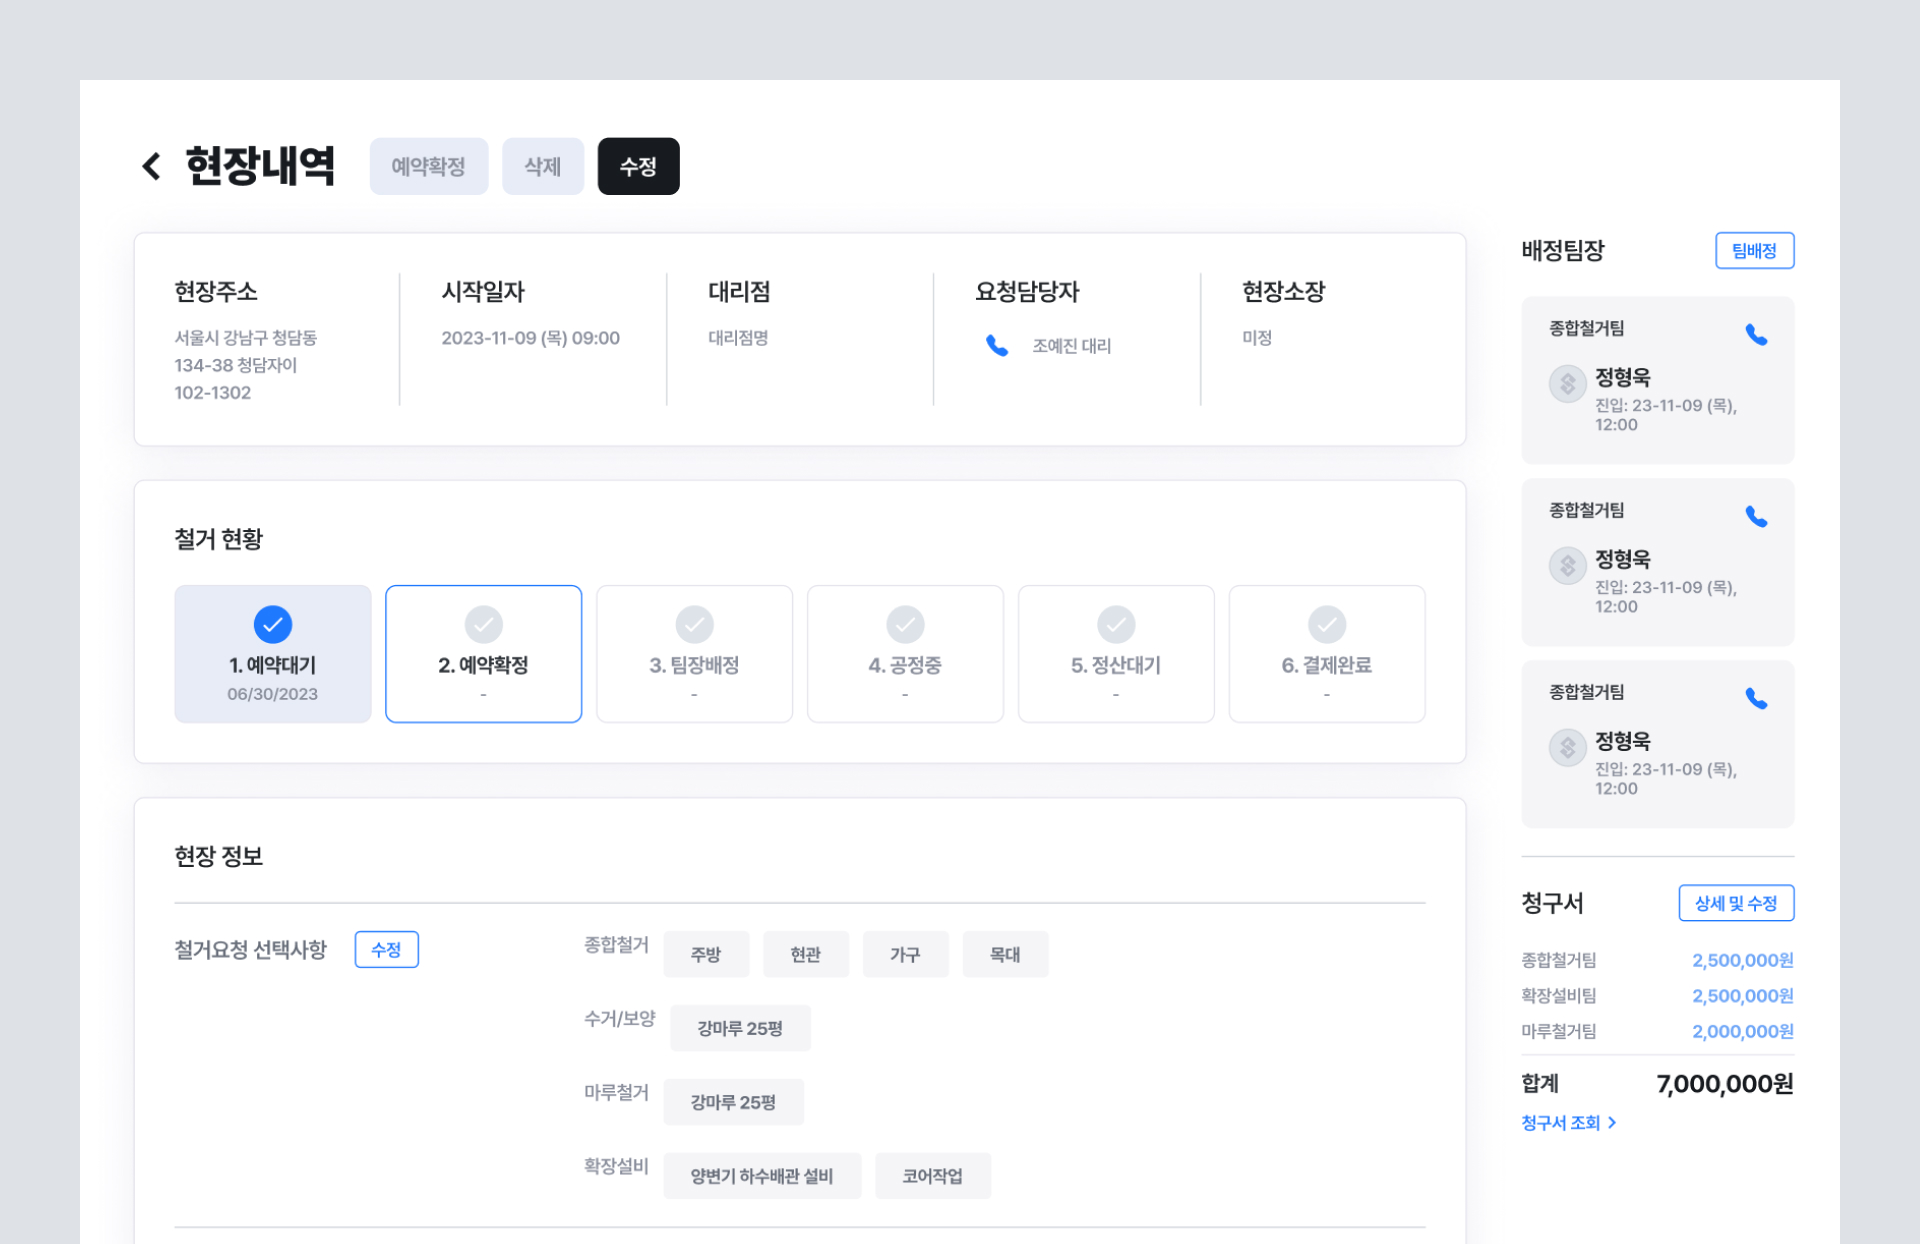Click avatar icon of third 정형욱 card
The height and width of the screenshot is (1244, 1920).
(1567, 748)
